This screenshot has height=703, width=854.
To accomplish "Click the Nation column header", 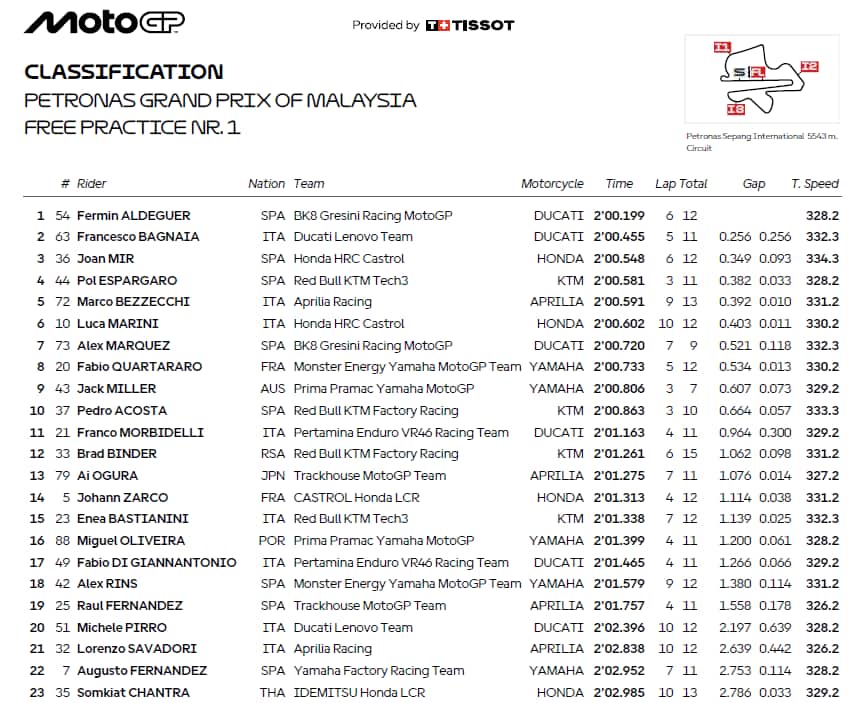I will pyautogui.click(x=267, y=184).
